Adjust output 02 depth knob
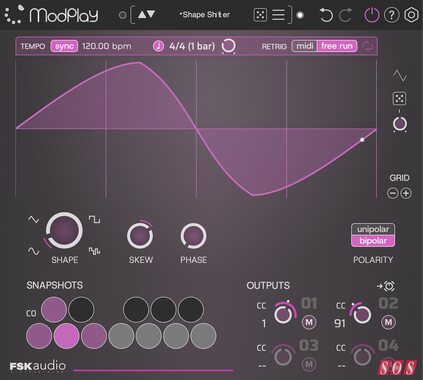The width and height of the screenshot is (423, 380). point(361,314)
